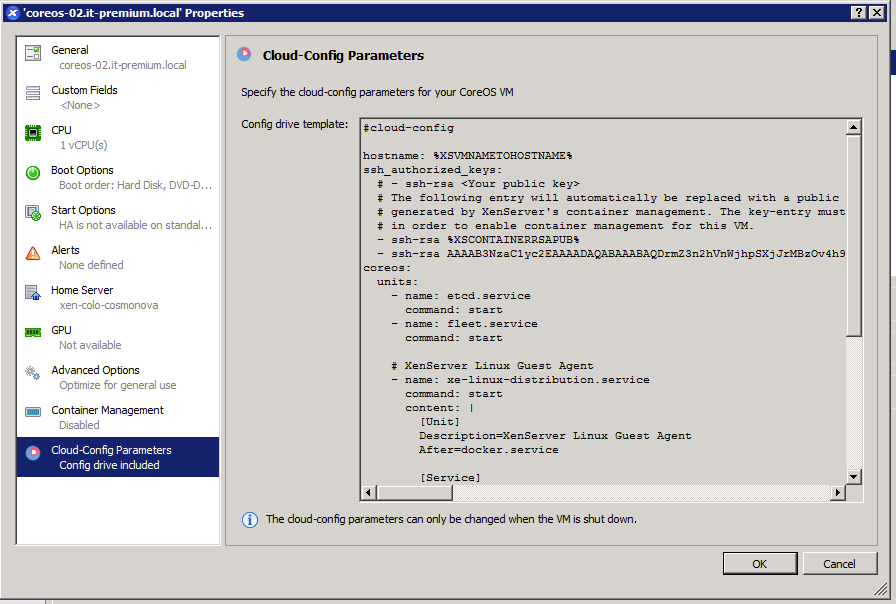Screen dimensions: 896x604
Task: Click the 'name: etcd.service' line
Action: tap(461, 295)
